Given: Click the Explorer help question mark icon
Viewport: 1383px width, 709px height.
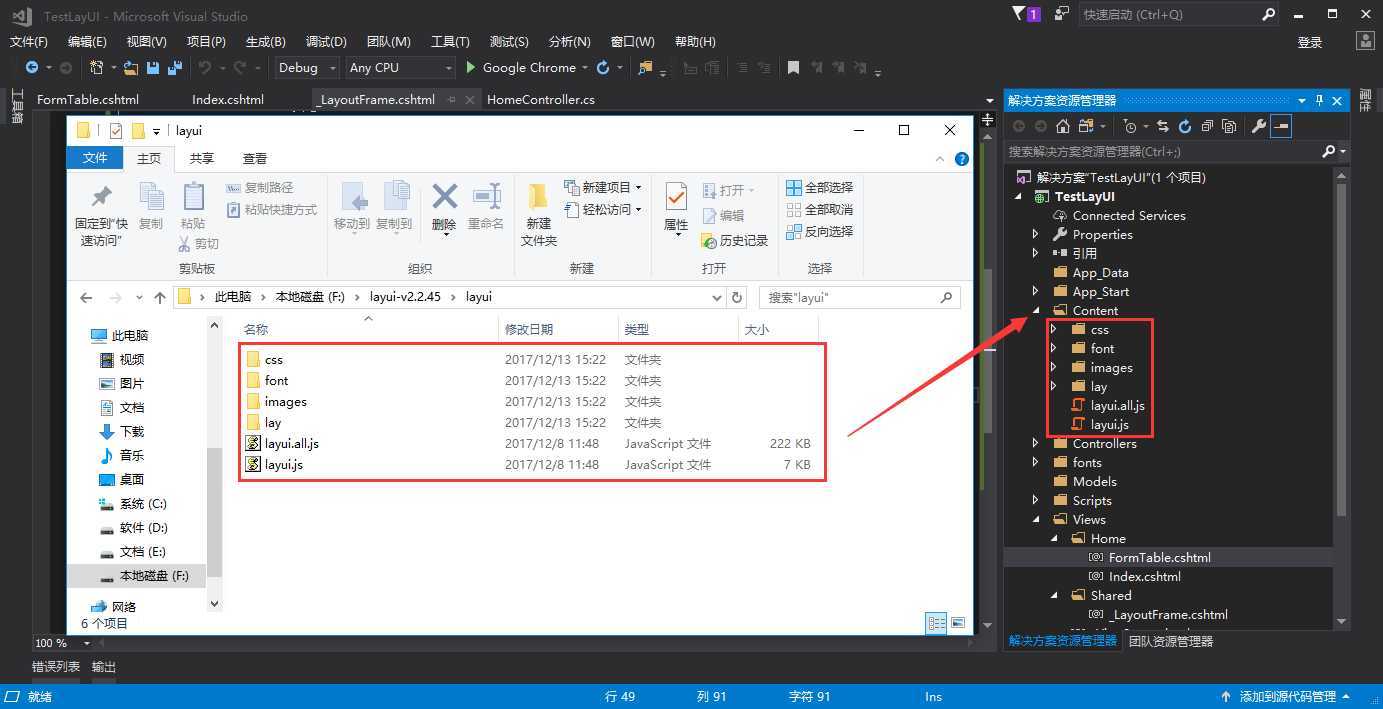Looking at the screenshot, I should coord(962,159).
